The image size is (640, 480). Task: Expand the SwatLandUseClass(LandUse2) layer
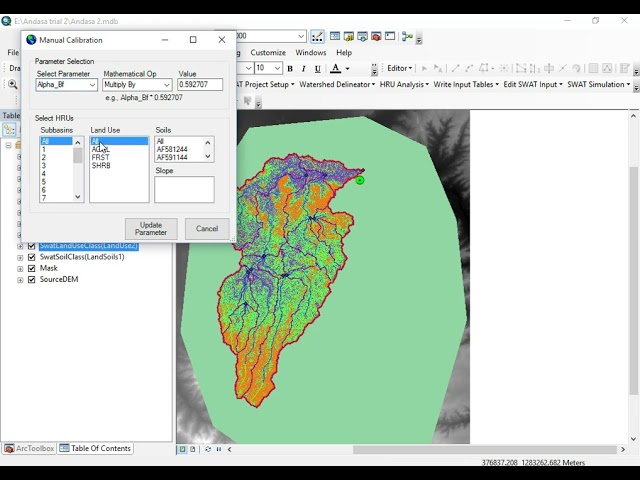(20, 246)
